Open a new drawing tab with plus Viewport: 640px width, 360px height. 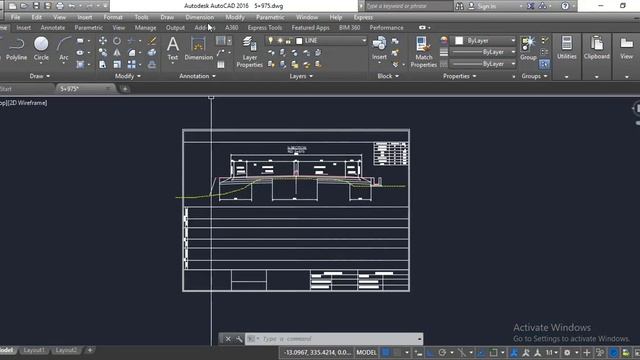coord(125,89)
